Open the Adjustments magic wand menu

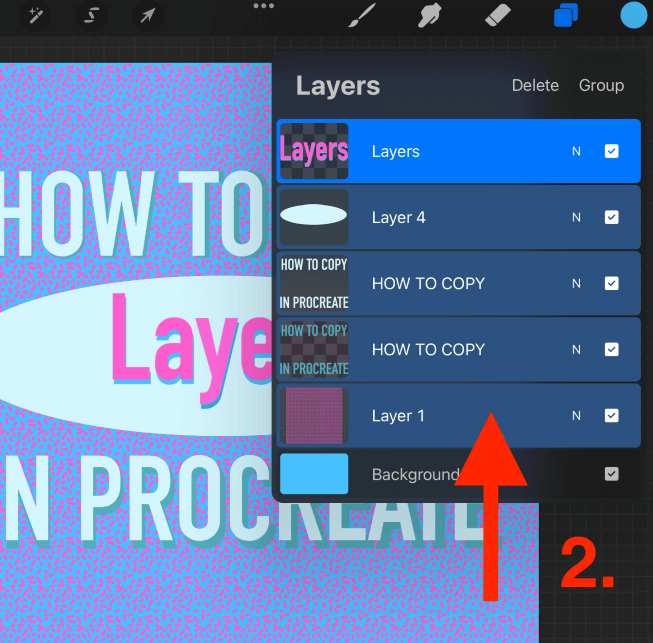coord(35,16)
